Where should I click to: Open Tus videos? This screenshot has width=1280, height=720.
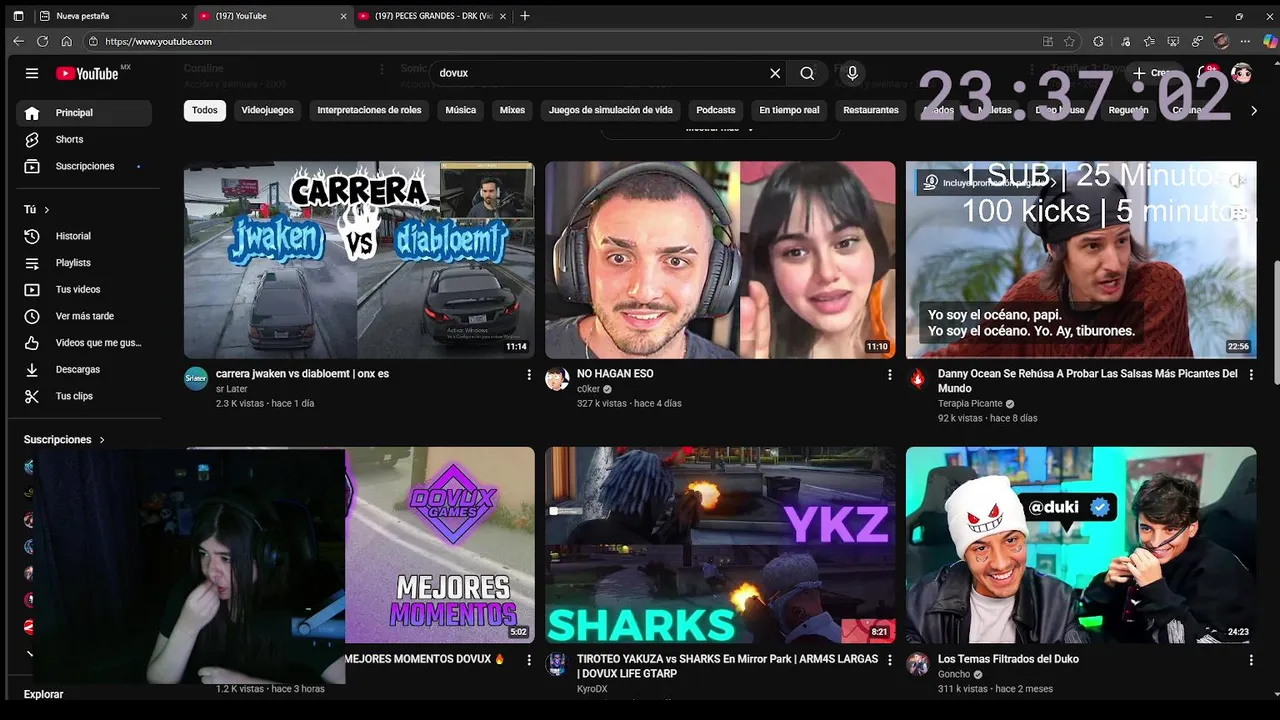click(x=84, y=290)
